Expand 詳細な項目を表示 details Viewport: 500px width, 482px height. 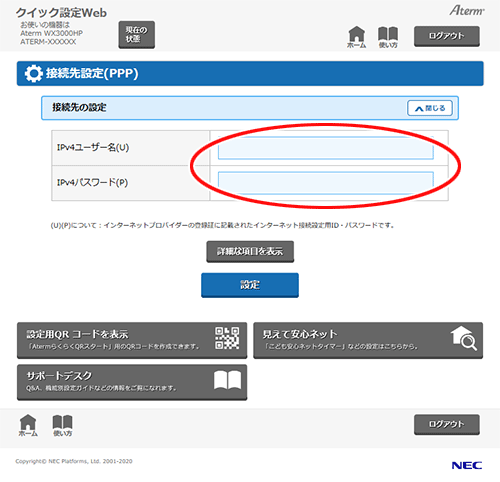pos(250,251)
